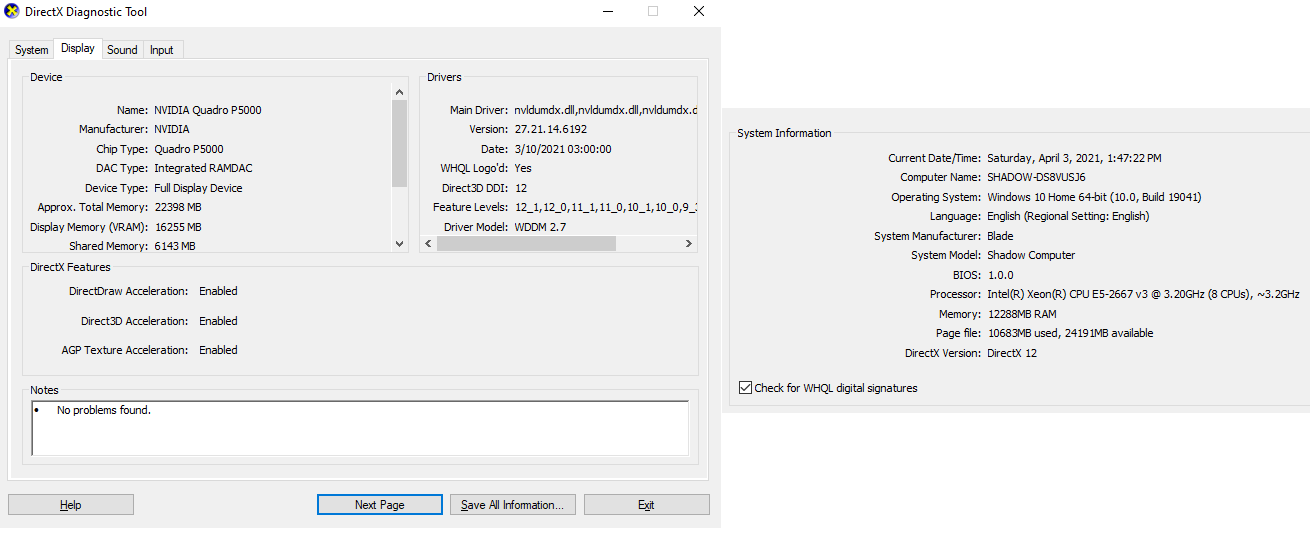This screenshot has width=1312, height=535.
Task: Click the Direct3D DDI value 12
Action: (521, 188)
